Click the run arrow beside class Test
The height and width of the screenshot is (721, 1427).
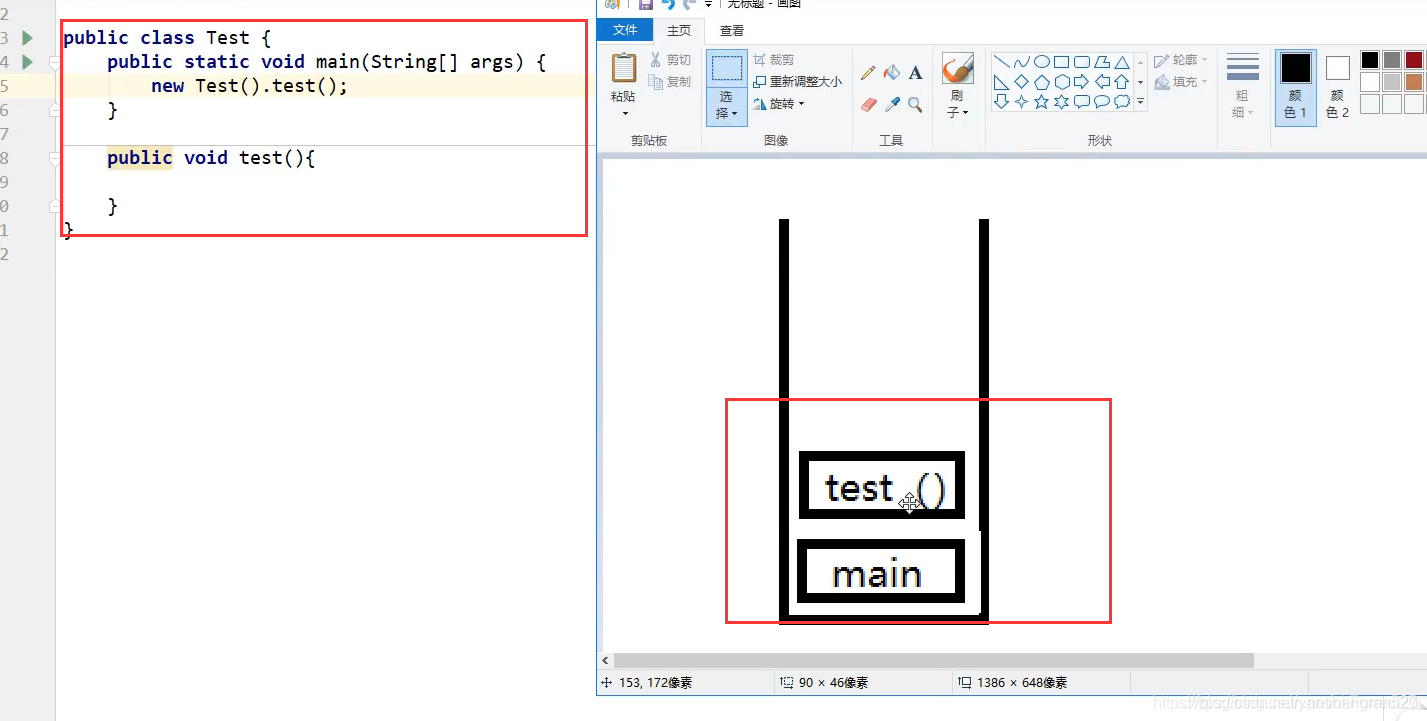[28, 38]
